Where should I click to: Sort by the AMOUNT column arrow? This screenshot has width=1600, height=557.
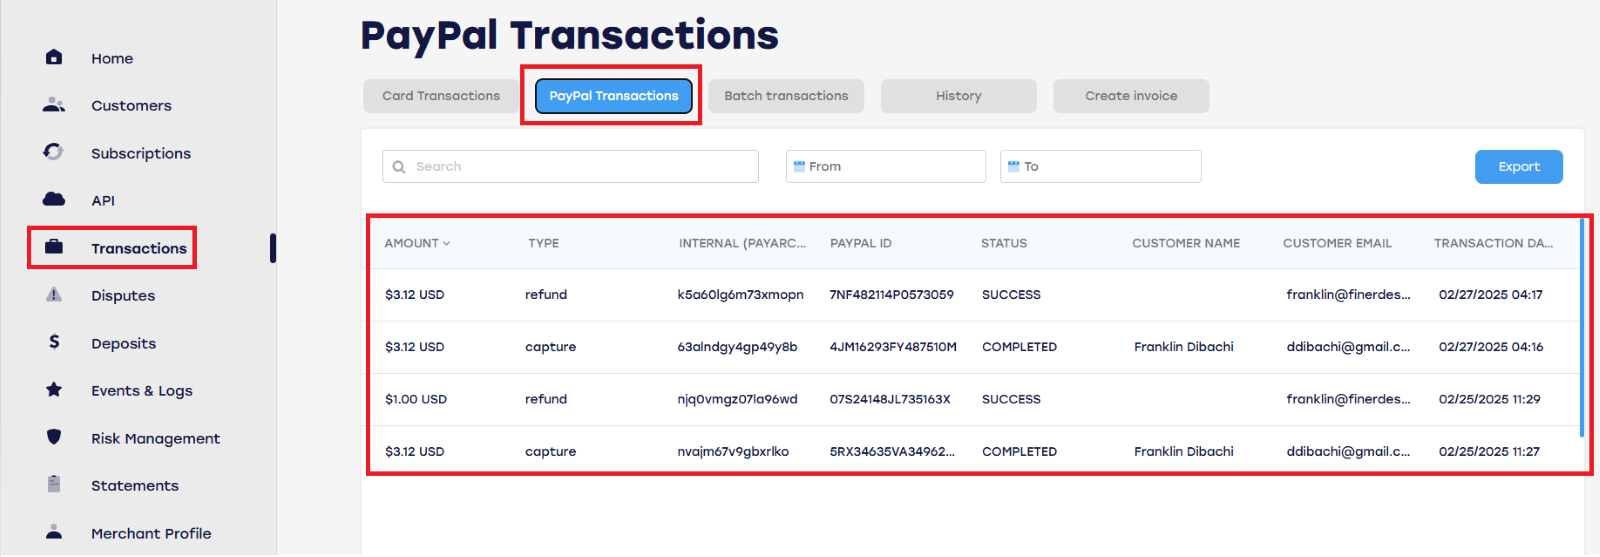click(446, 244)
